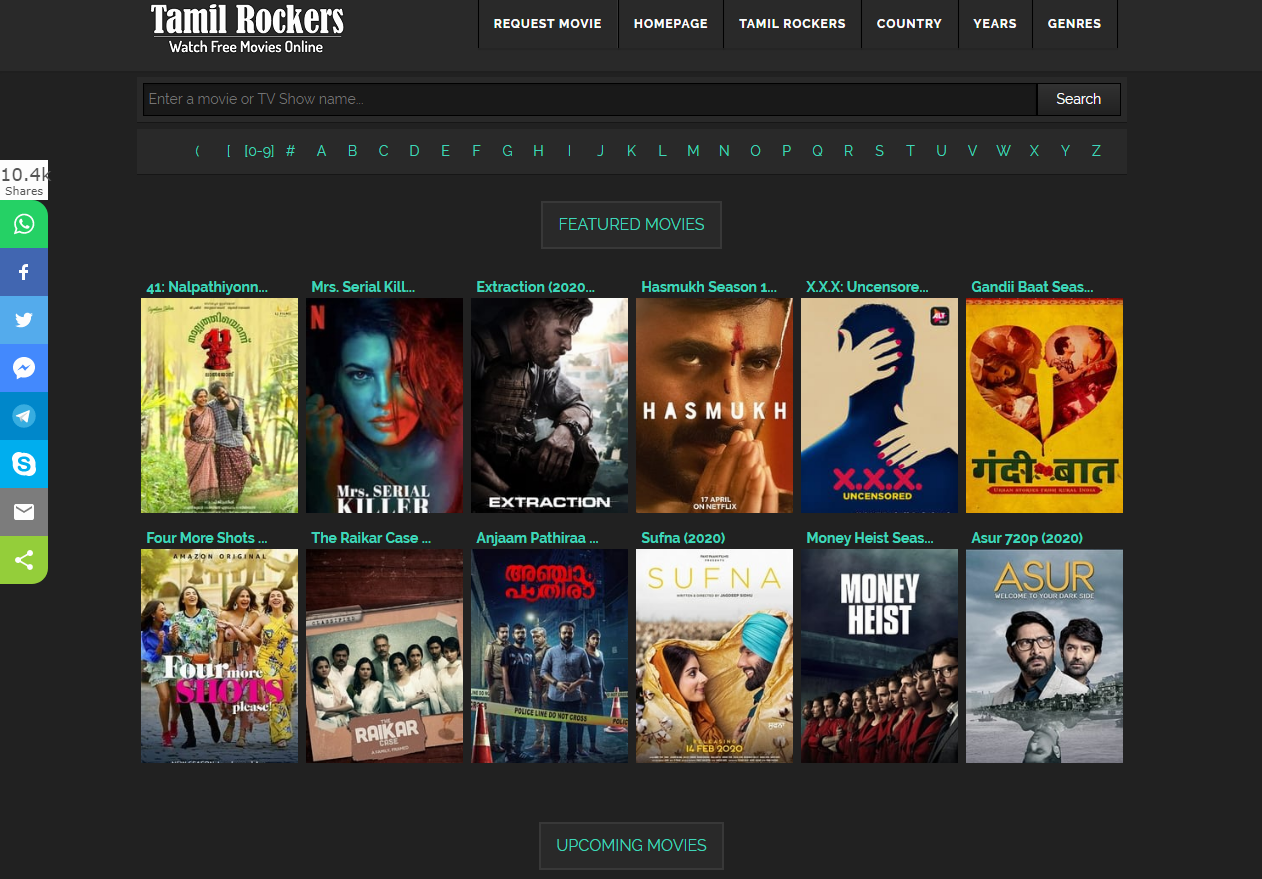Filter titles by the [0-9] link

(x=259, y=151)
